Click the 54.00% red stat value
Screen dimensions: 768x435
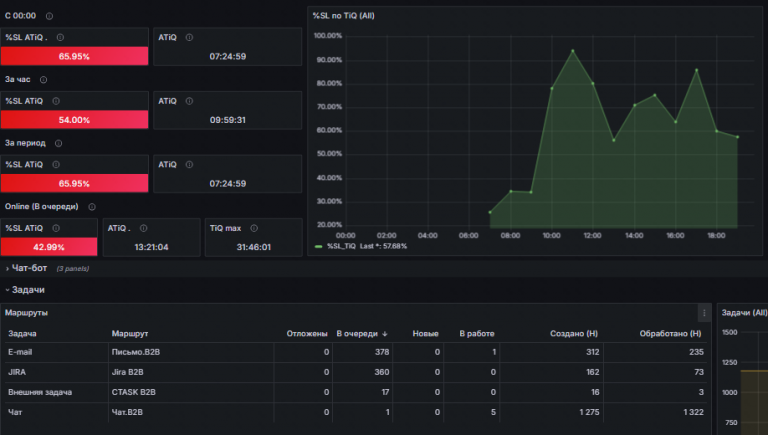point(74,120)
